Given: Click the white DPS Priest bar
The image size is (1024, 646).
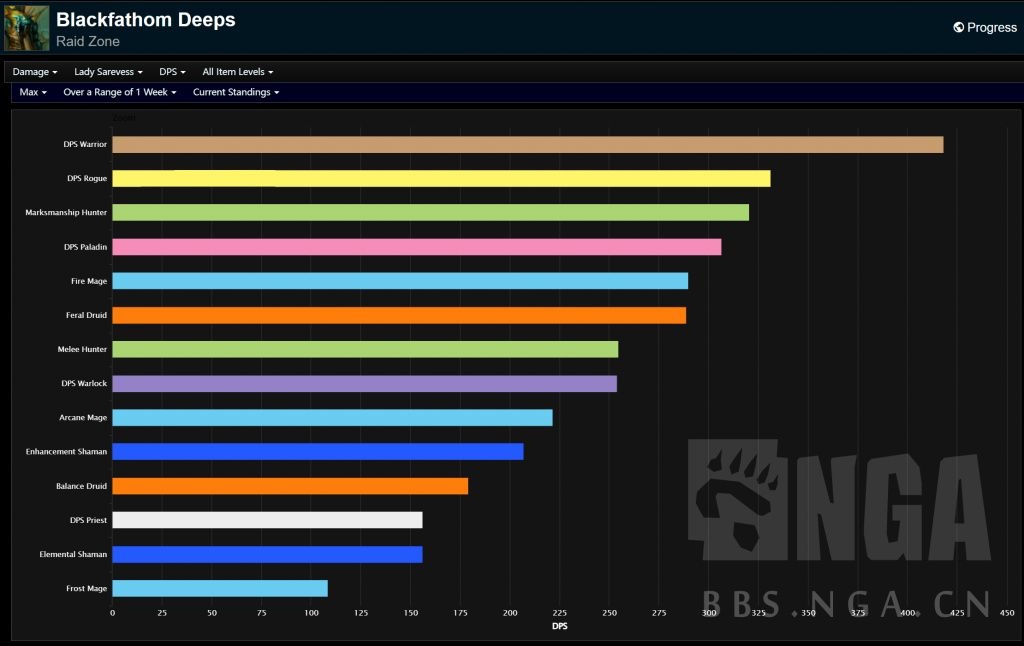Looking at the screenshot, I should click(267, 520).
